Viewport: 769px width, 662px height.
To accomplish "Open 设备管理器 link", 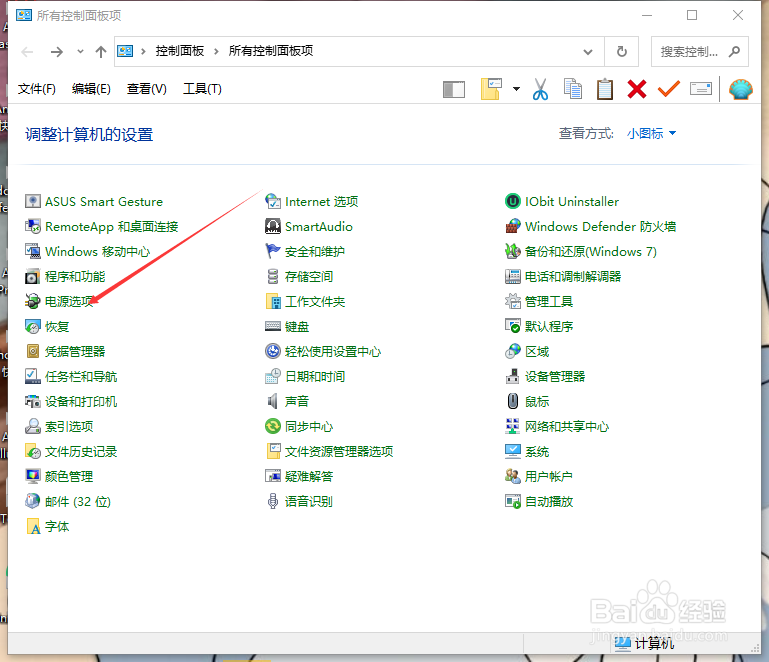I will (555, 377).
